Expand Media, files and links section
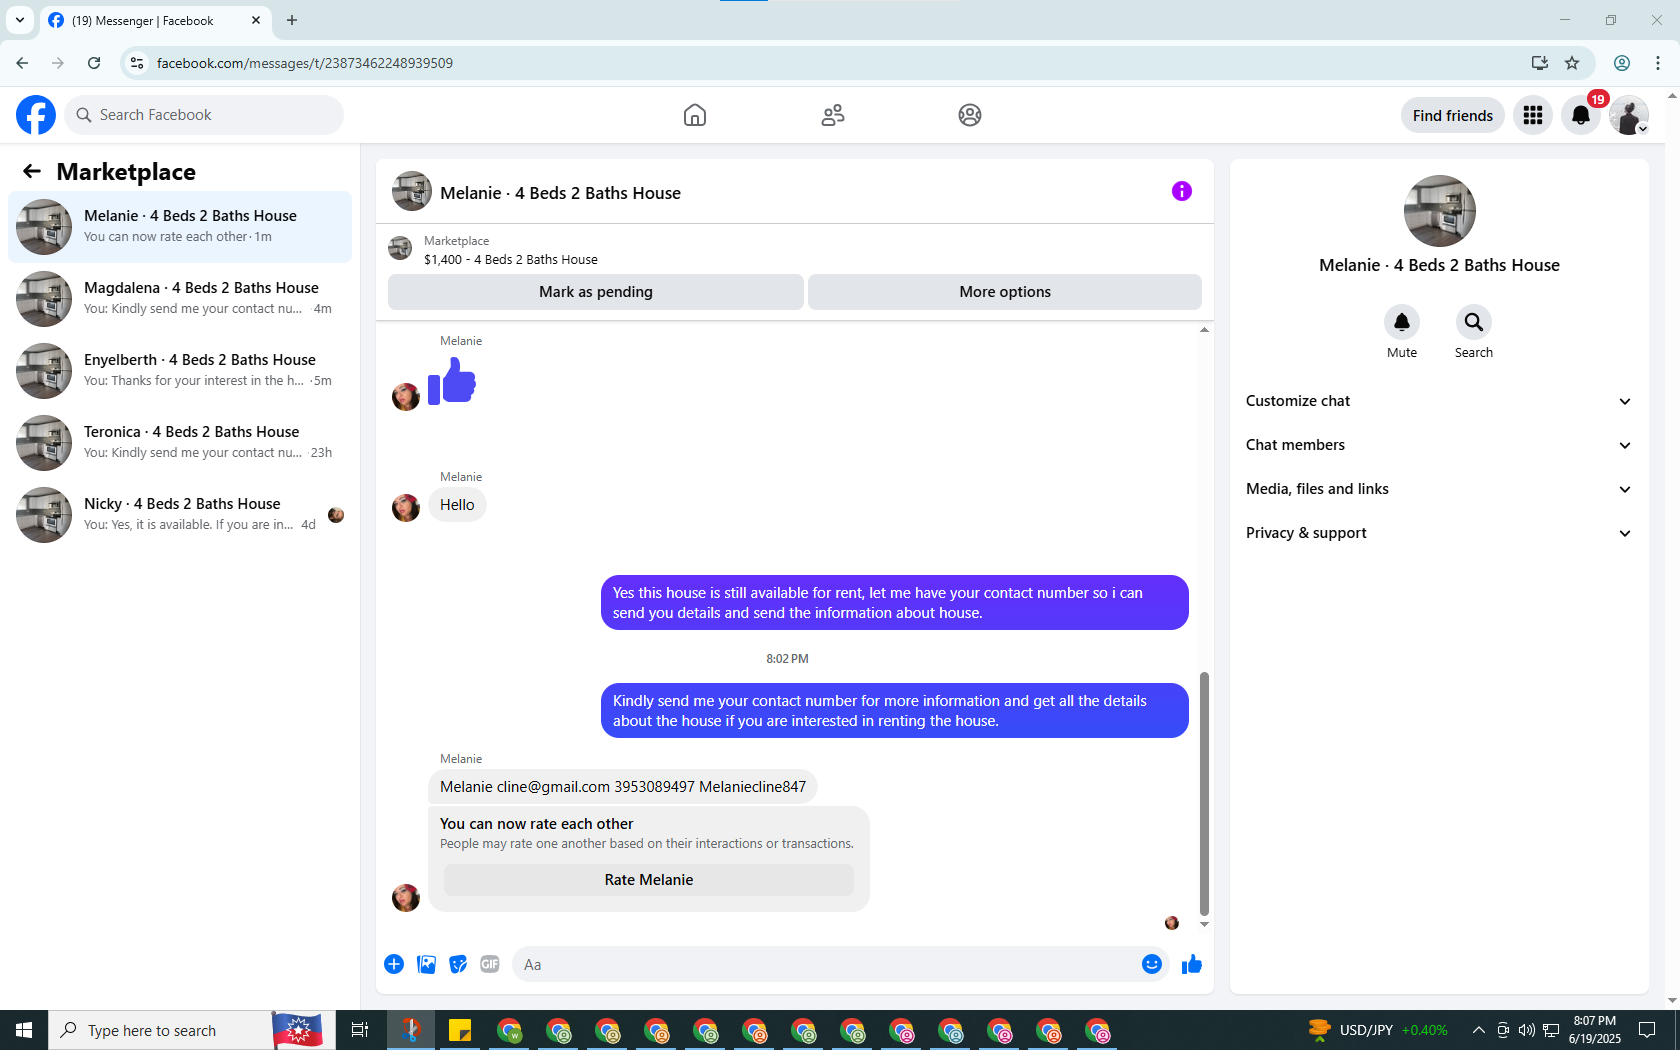The height and width of the screenshot is (1050, 1680). [x=1439, y=489]
